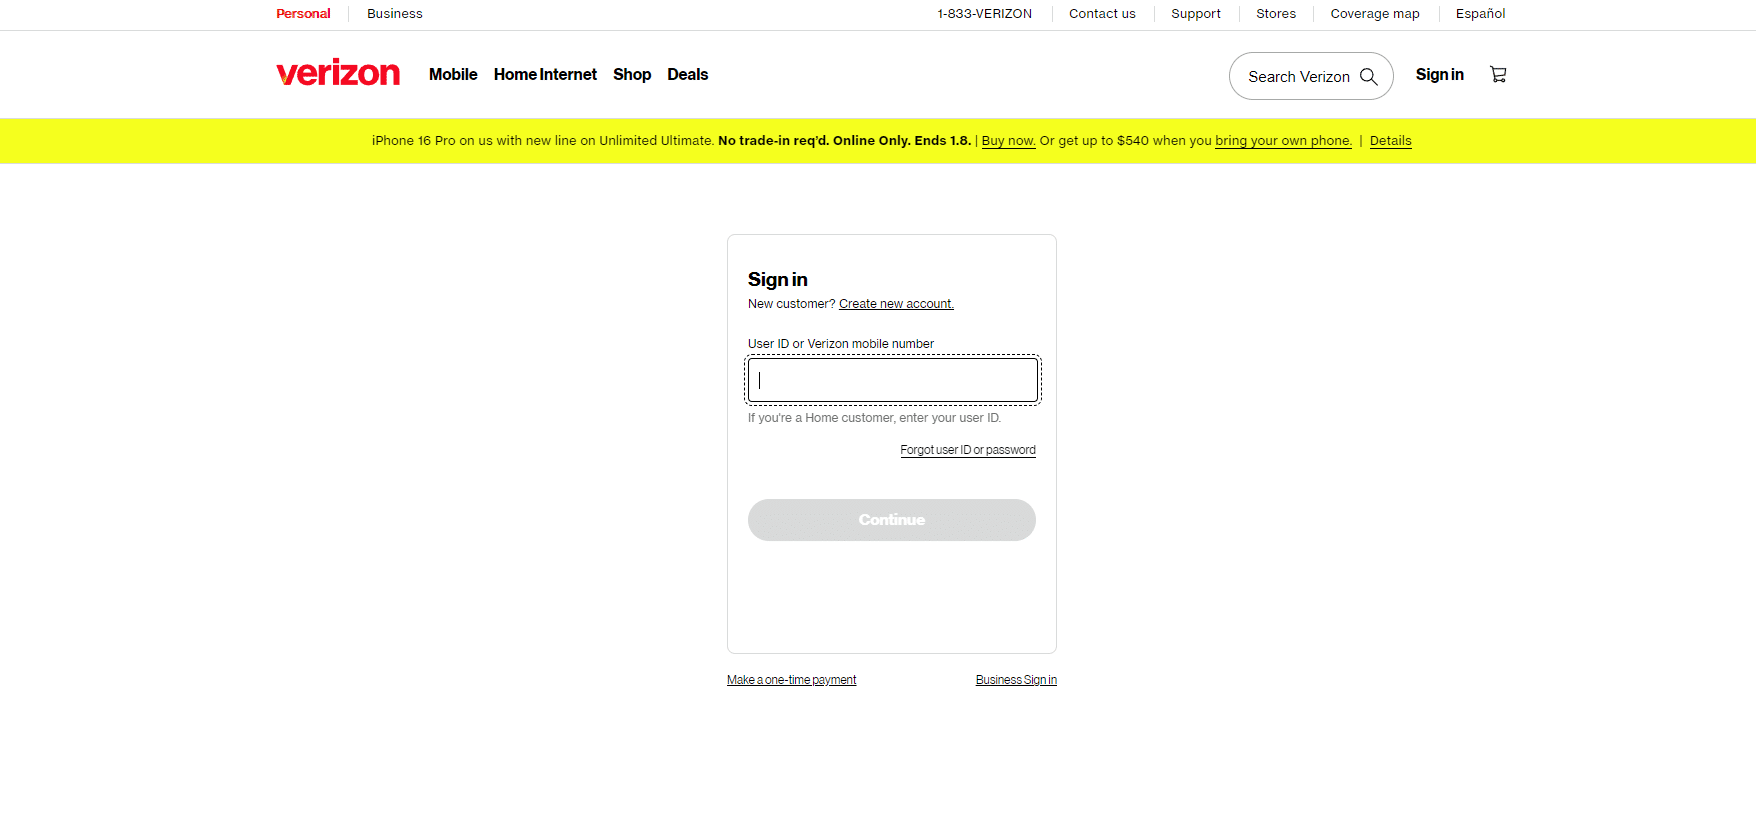Click Forgot user ID or password

click(968, 450)
